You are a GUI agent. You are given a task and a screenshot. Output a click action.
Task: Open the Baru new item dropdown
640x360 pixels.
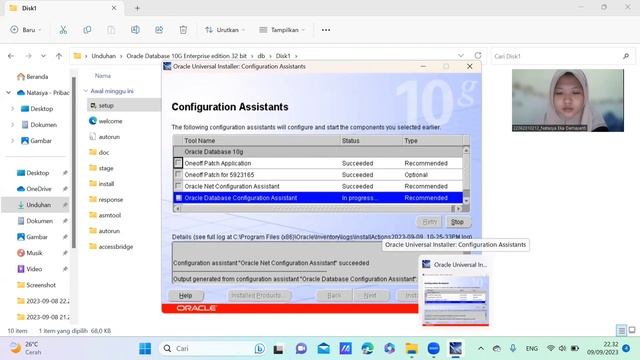tap(26, 30)
